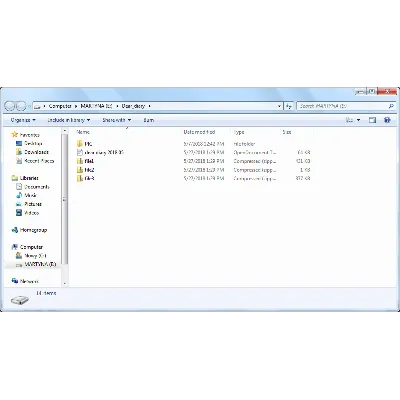The height and width of the screenshot is (400, 400).
Task: Select the file1 name text
Action: (89, 161)
